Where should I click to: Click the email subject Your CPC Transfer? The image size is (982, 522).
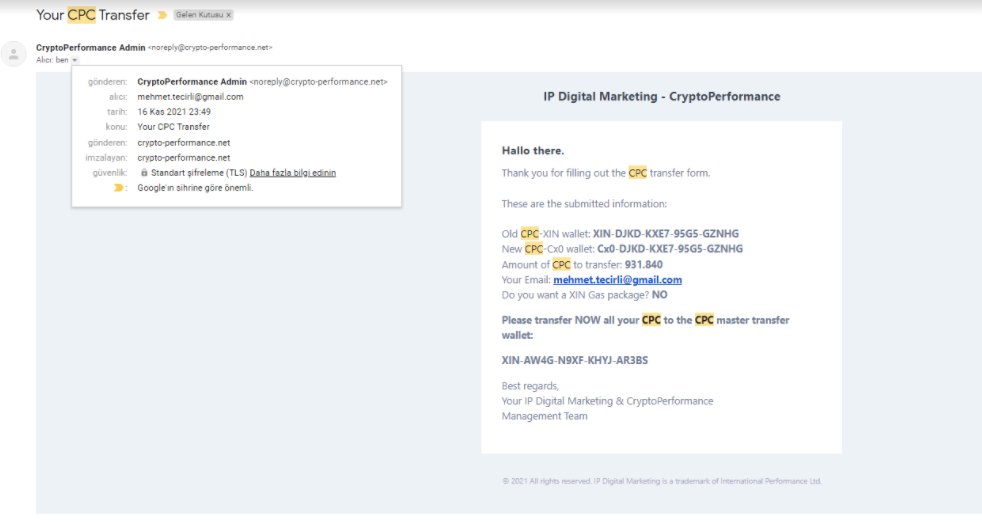point(93,15)
